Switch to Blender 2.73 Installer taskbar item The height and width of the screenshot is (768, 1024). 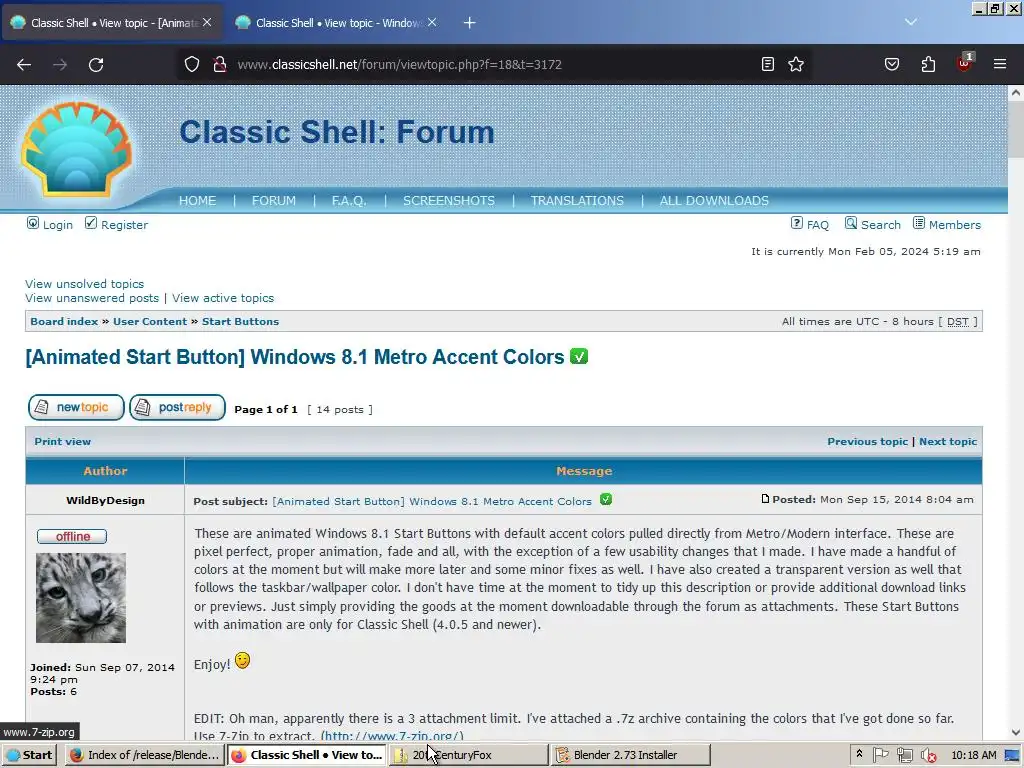click(x=631, y=755)
